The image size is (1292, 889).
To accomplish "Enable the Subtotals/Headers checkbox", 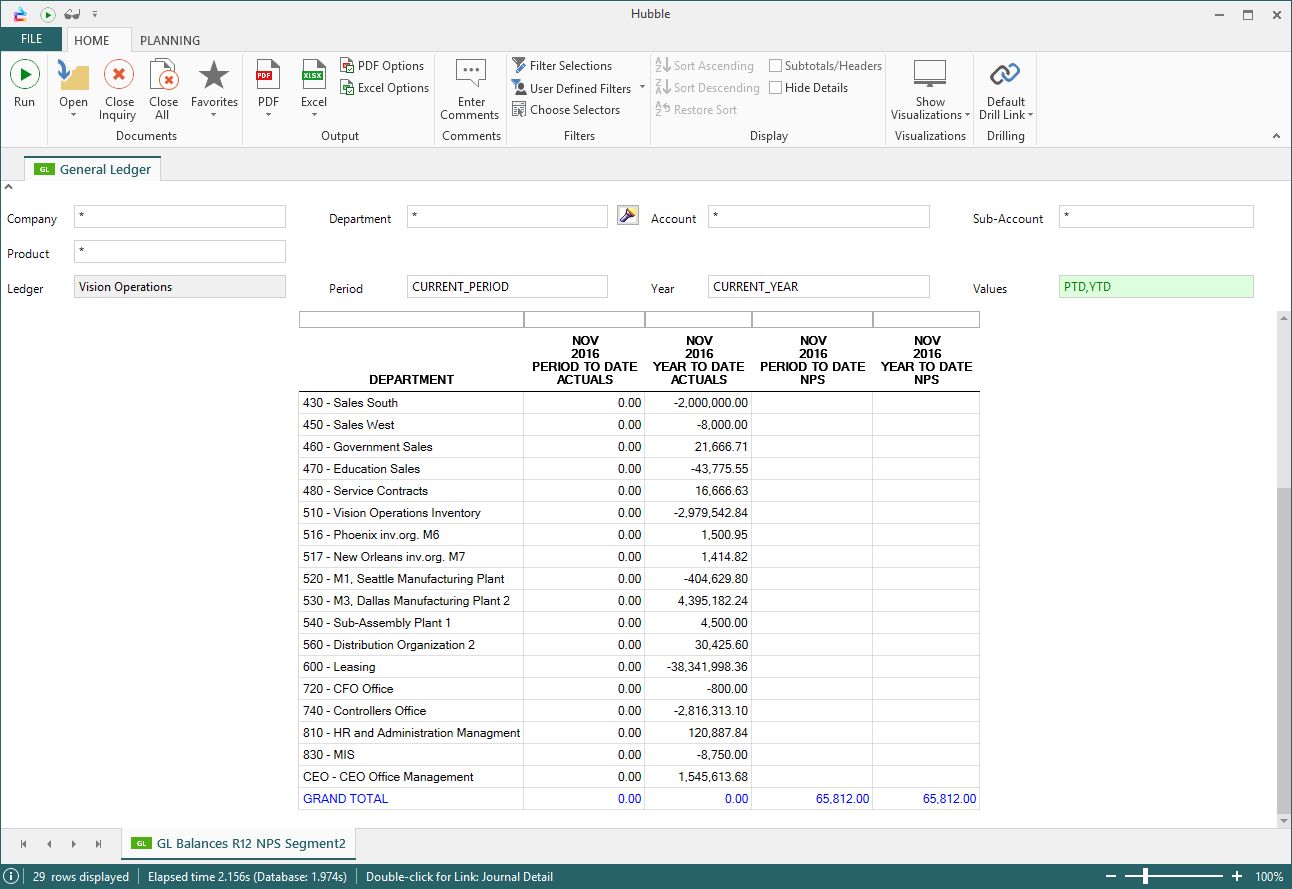I will [775, 66].
